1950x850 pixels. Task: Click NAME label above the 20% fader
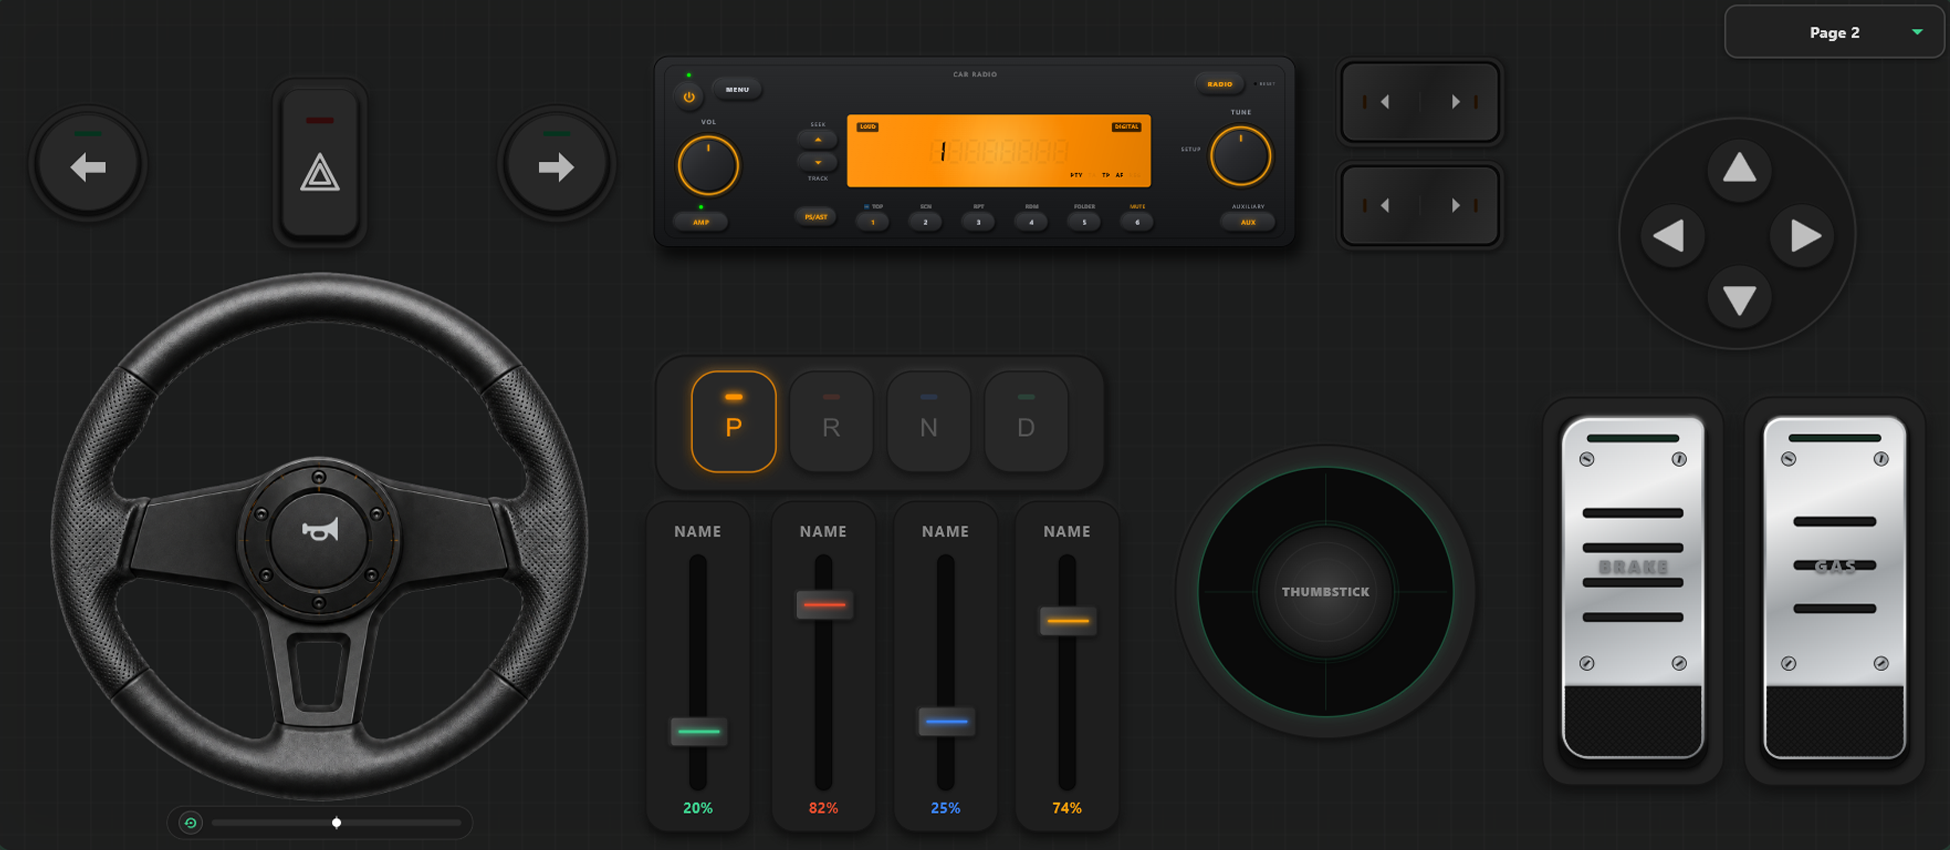click(698, 532)
